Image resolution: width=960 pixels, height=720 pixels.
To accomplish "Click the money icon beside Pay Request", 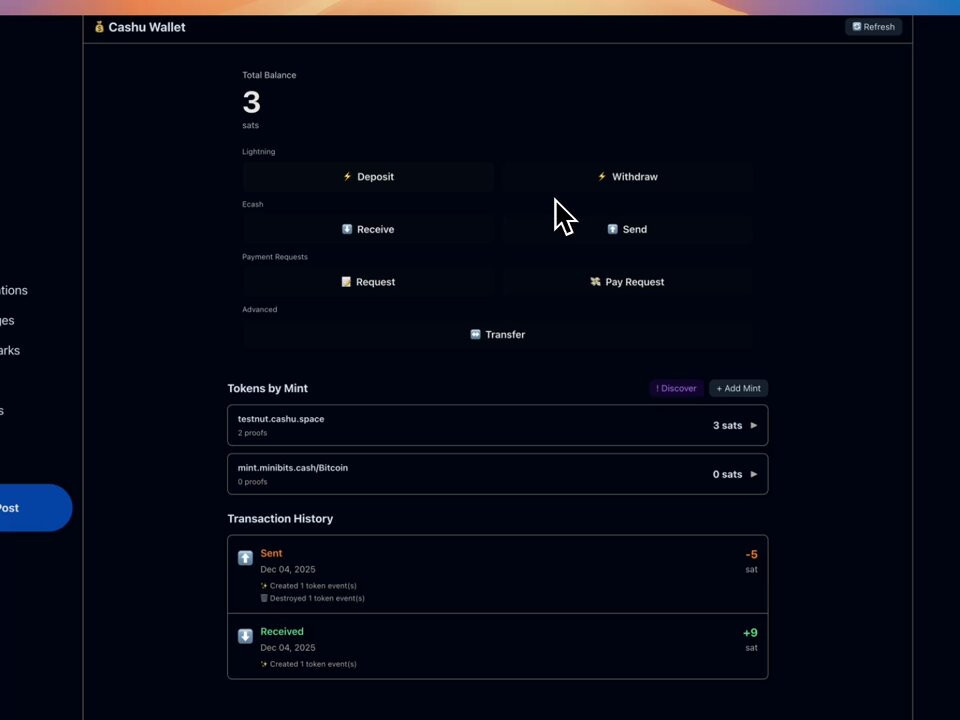I will pyautogui.click(x=595, y=282).
